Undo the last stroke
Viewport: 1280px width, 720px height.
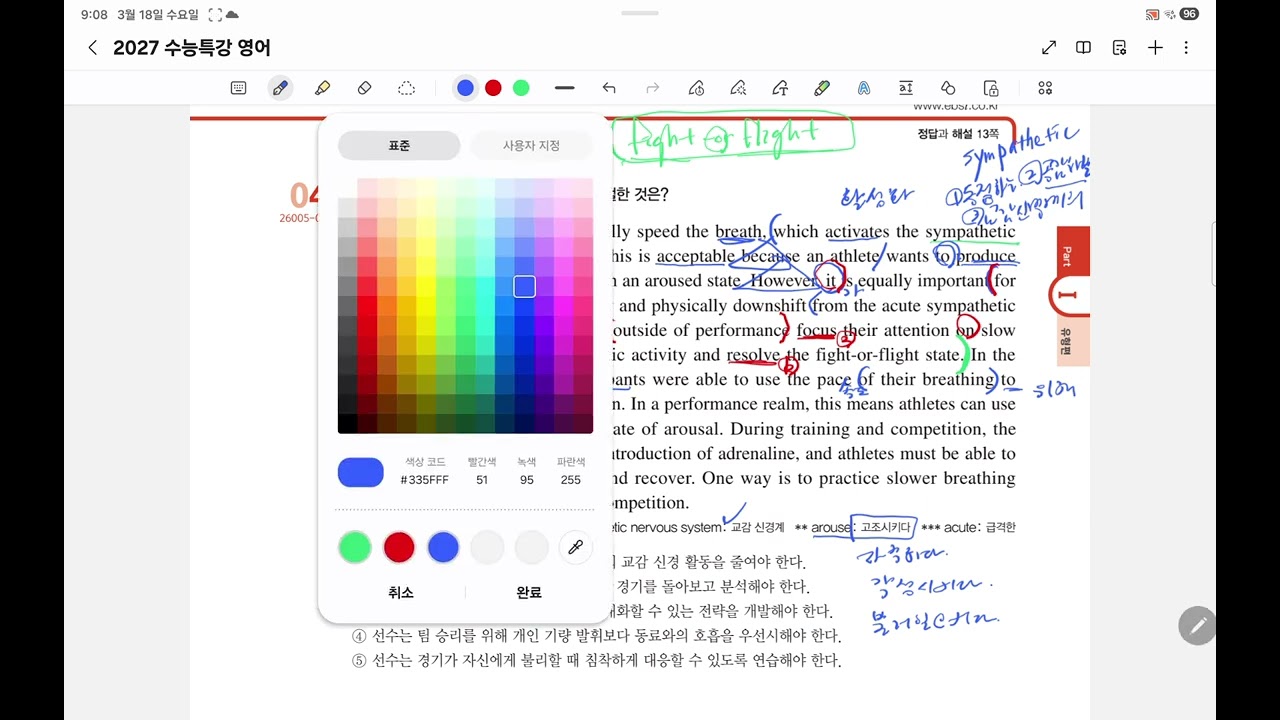[x=609, y=88]
